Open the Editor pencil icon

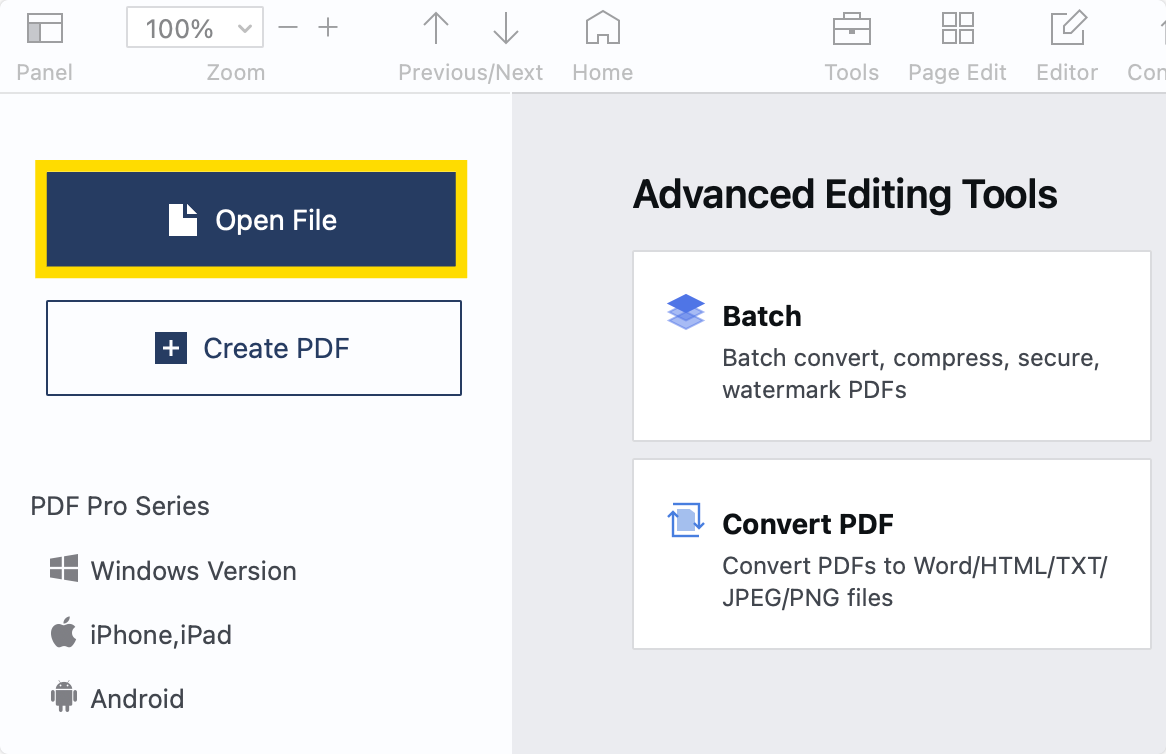click(x=1067, y=29)
